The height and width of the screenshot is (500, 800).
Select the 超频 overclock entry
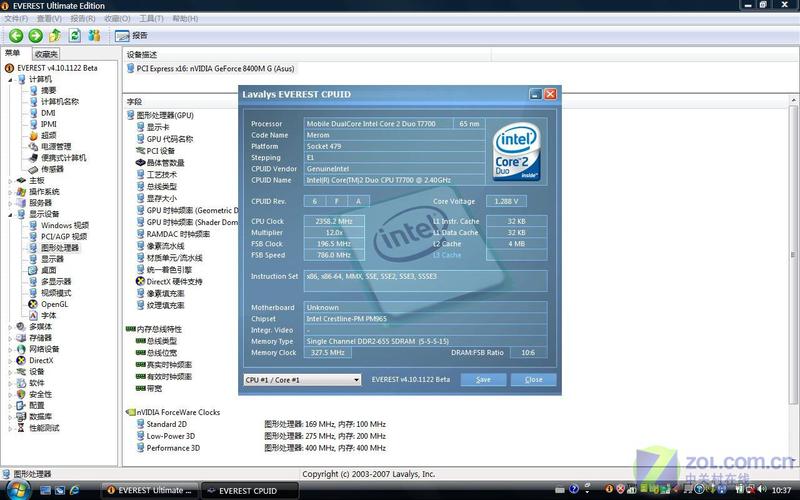[x=48, y=135]
